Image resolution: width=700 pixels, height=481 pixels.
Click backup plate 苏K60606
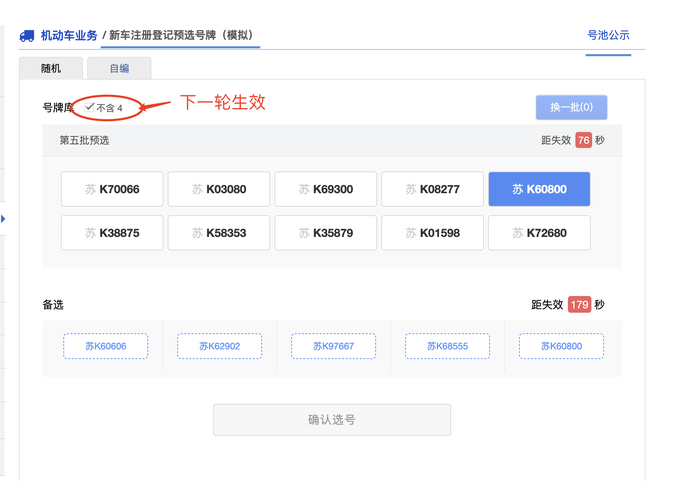click(105, 346)
